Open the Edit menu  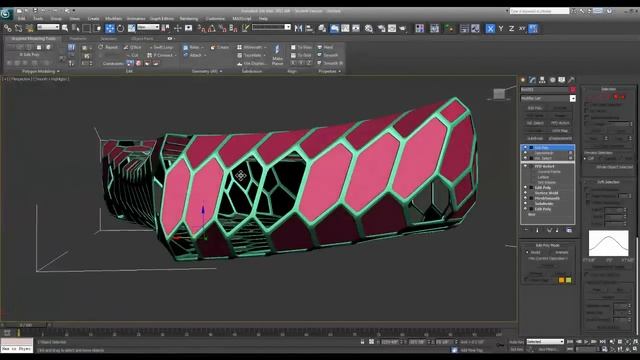(x=21, y=19)
